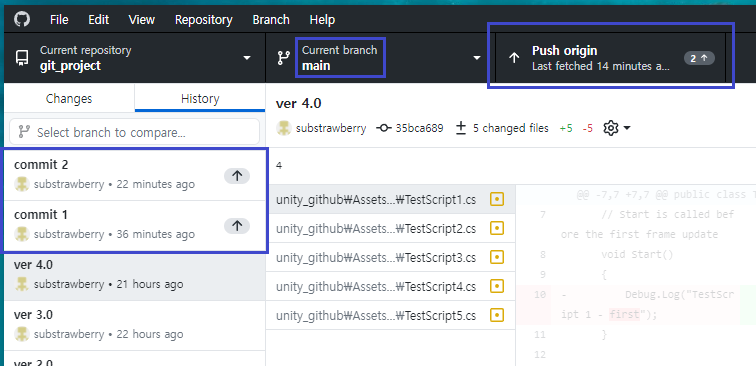The image size is (756, 366).
Task: Click the 5 changed files summary
Action: click(502, 128)
